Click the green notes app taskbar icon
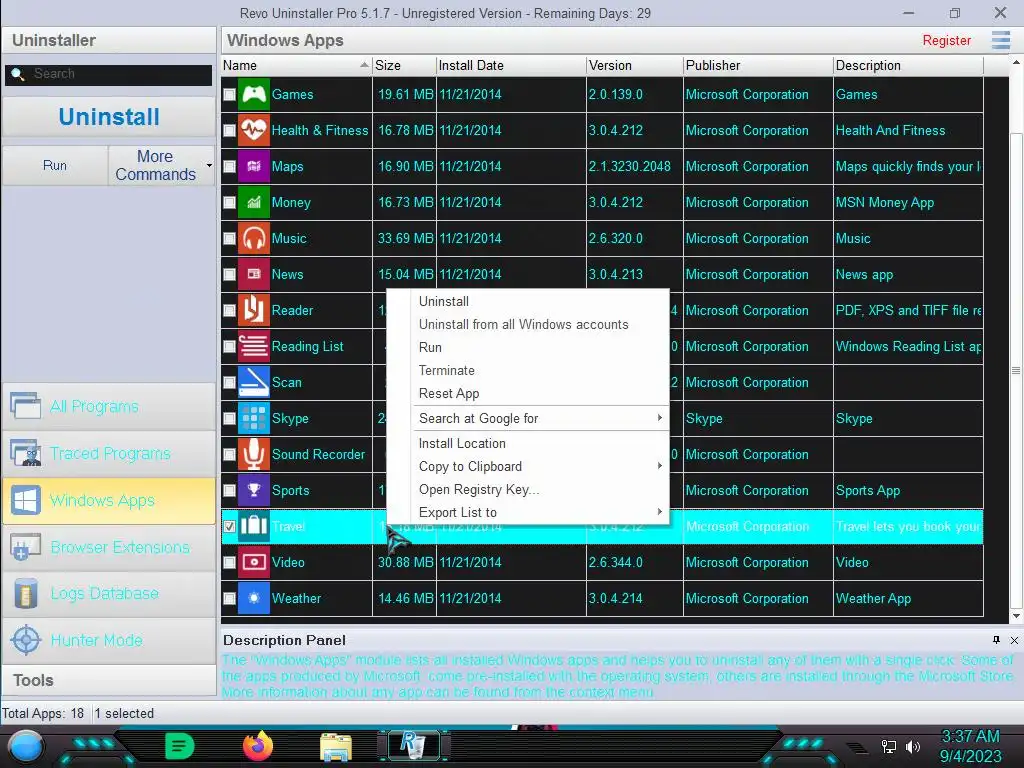The image size is (1024, 768). pyautogui.click(x=180, y=746)
